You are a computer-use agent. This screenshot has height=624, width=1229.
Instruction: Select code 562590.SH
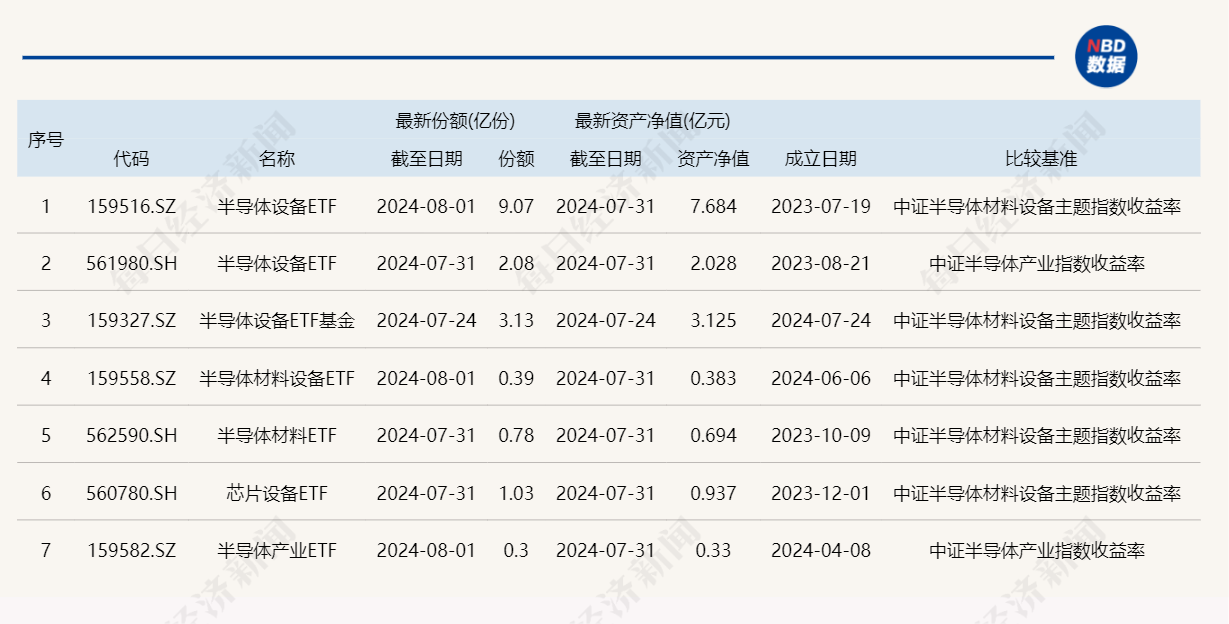131,435
